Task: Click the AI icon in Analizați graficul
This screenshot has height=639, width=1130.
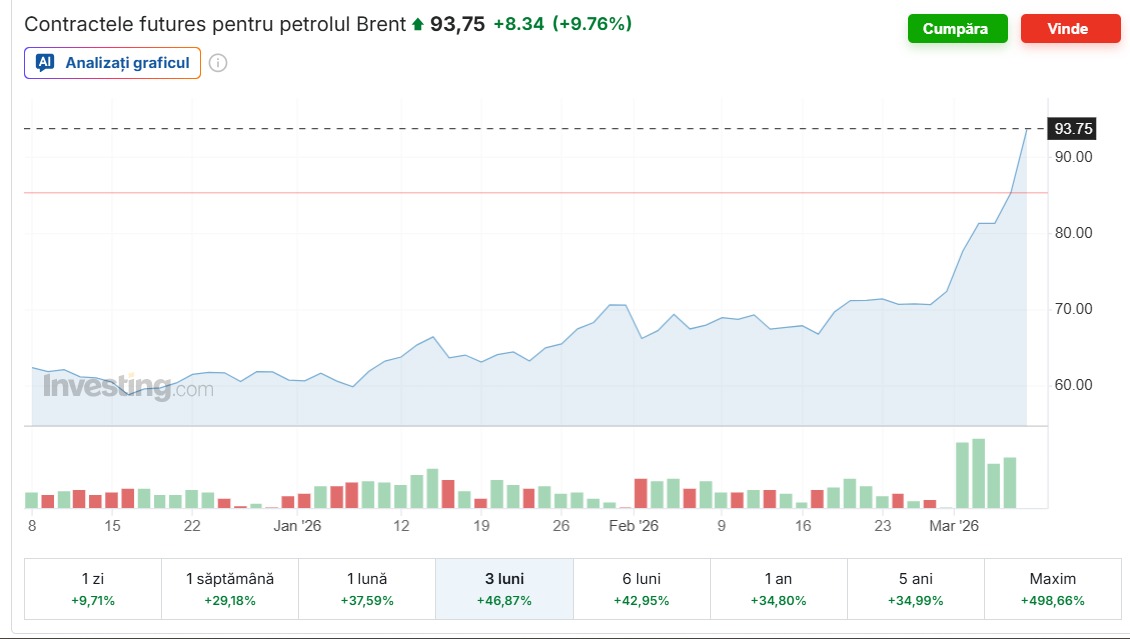Action: tap(44, 63)
